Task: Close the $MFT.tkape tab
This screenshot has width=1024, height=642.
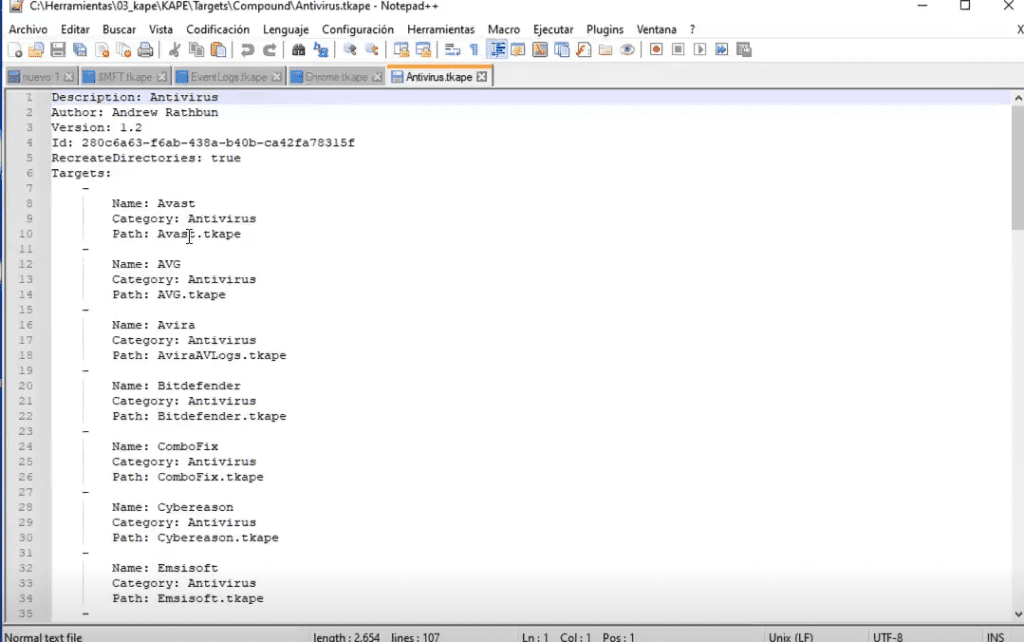Action: tap(161, 77)
